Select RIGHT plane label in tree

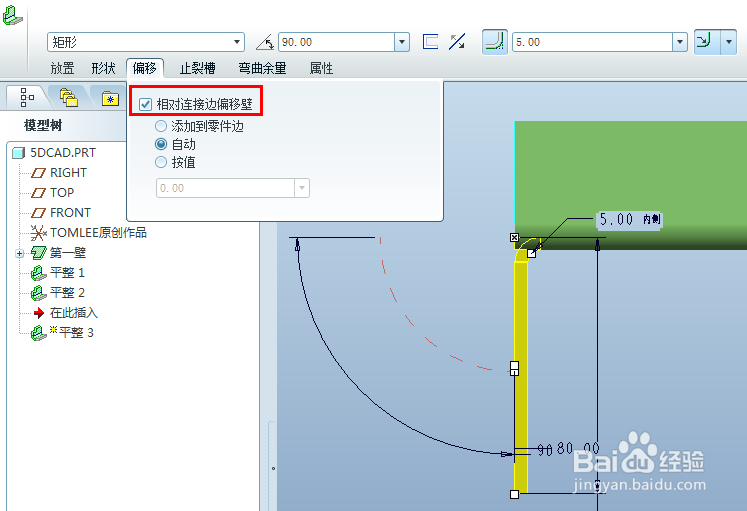69,173
